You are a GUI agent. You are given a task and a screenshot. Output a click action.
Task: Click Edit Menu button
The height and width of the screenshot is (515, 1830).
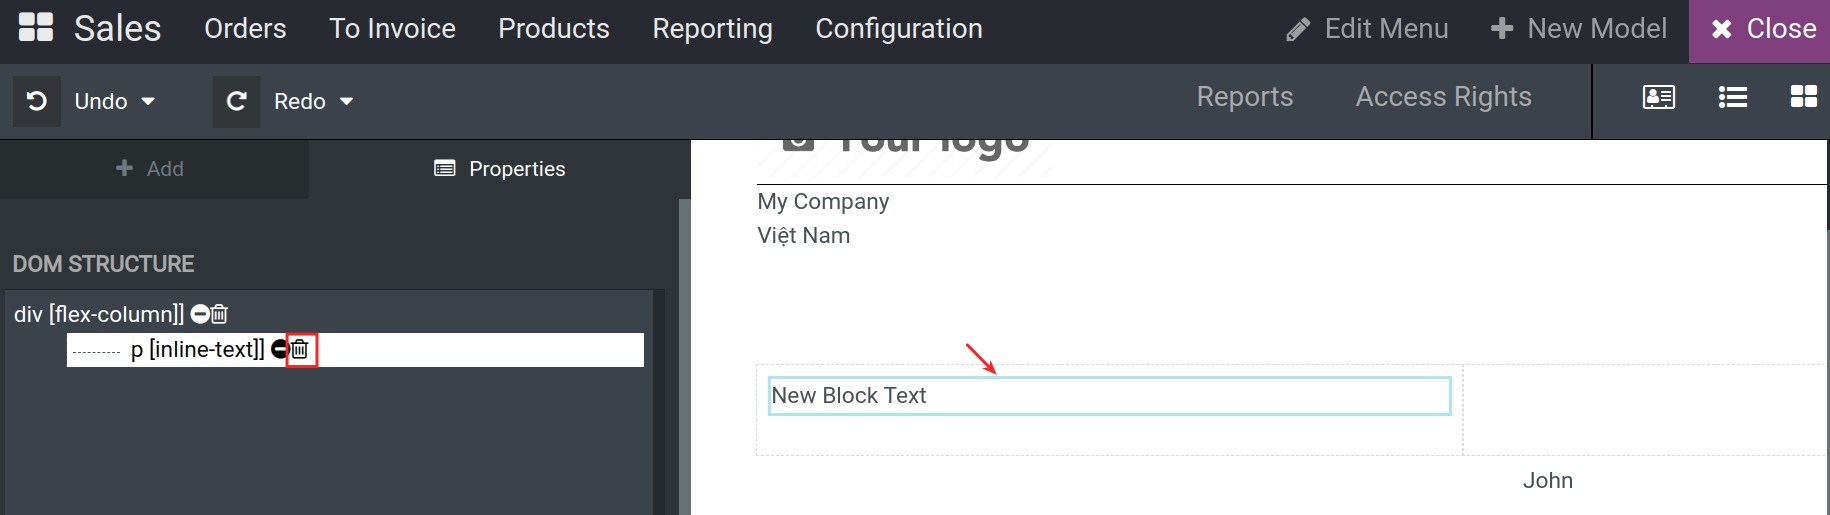pos(1367,29)
